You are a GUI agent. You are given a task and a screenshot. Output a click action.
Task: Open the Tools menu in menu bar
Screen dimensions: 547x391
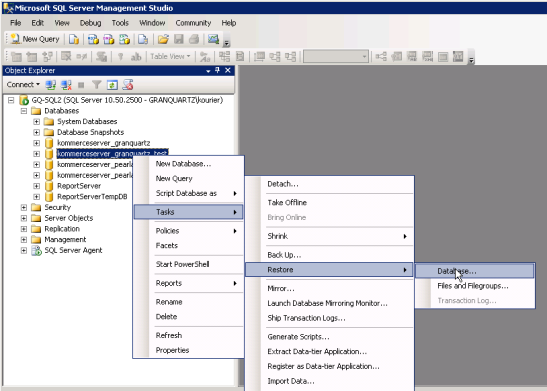(120, 23)
